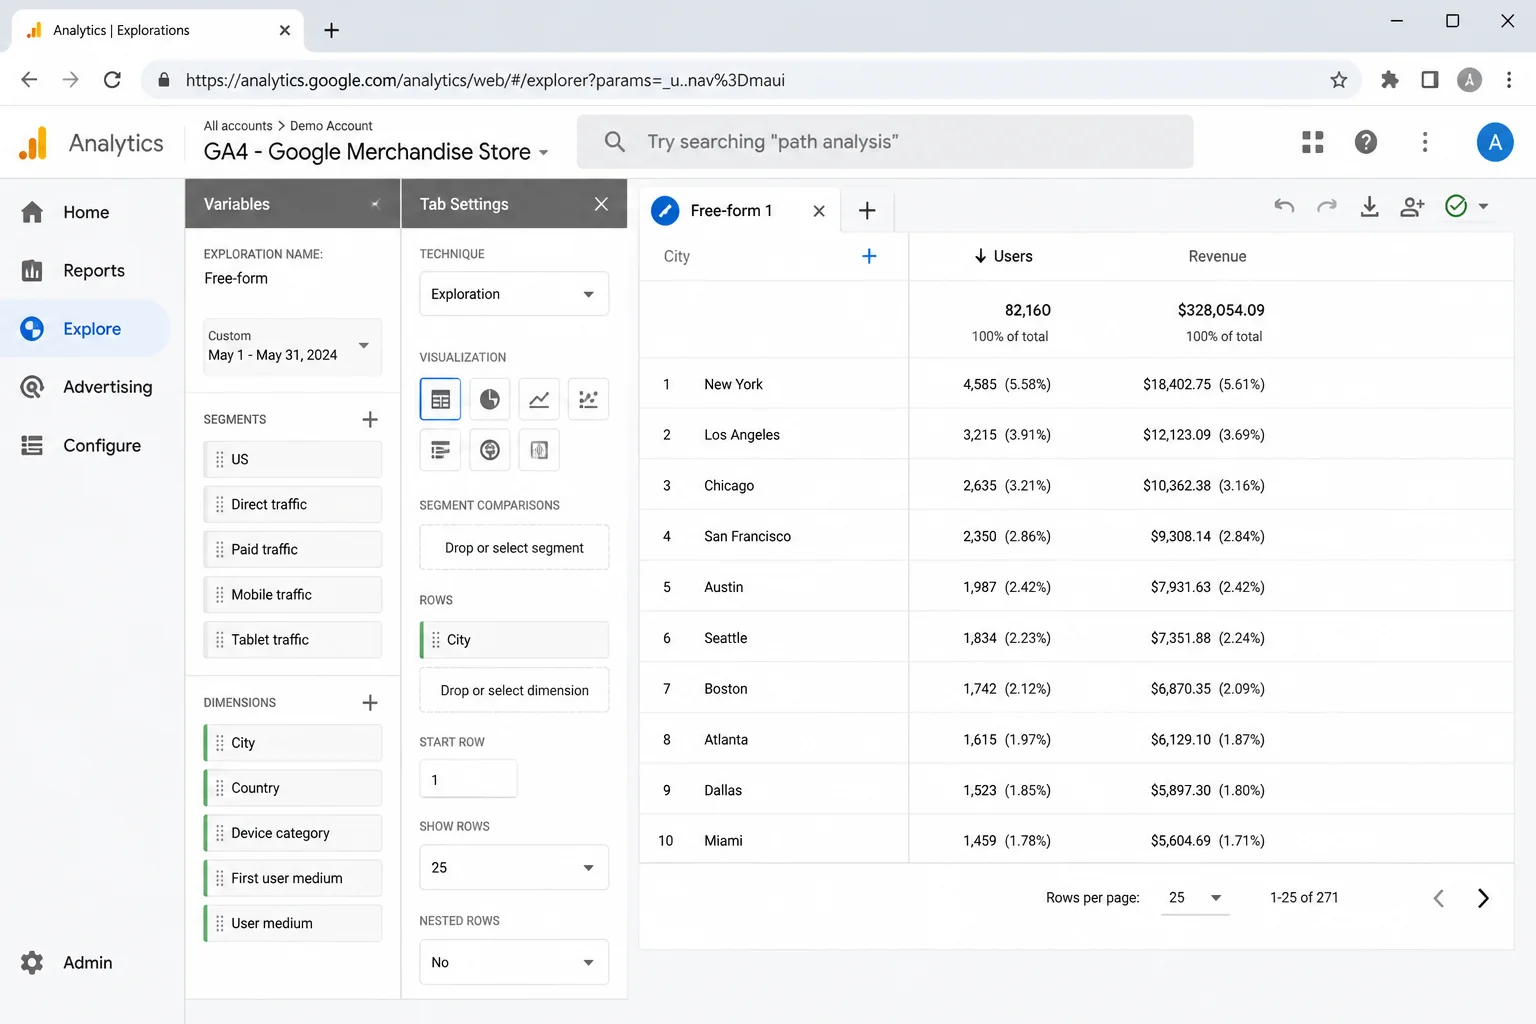Share exploration with other users
This screenshot has height=1024, width=1536.
(1412, 206)
